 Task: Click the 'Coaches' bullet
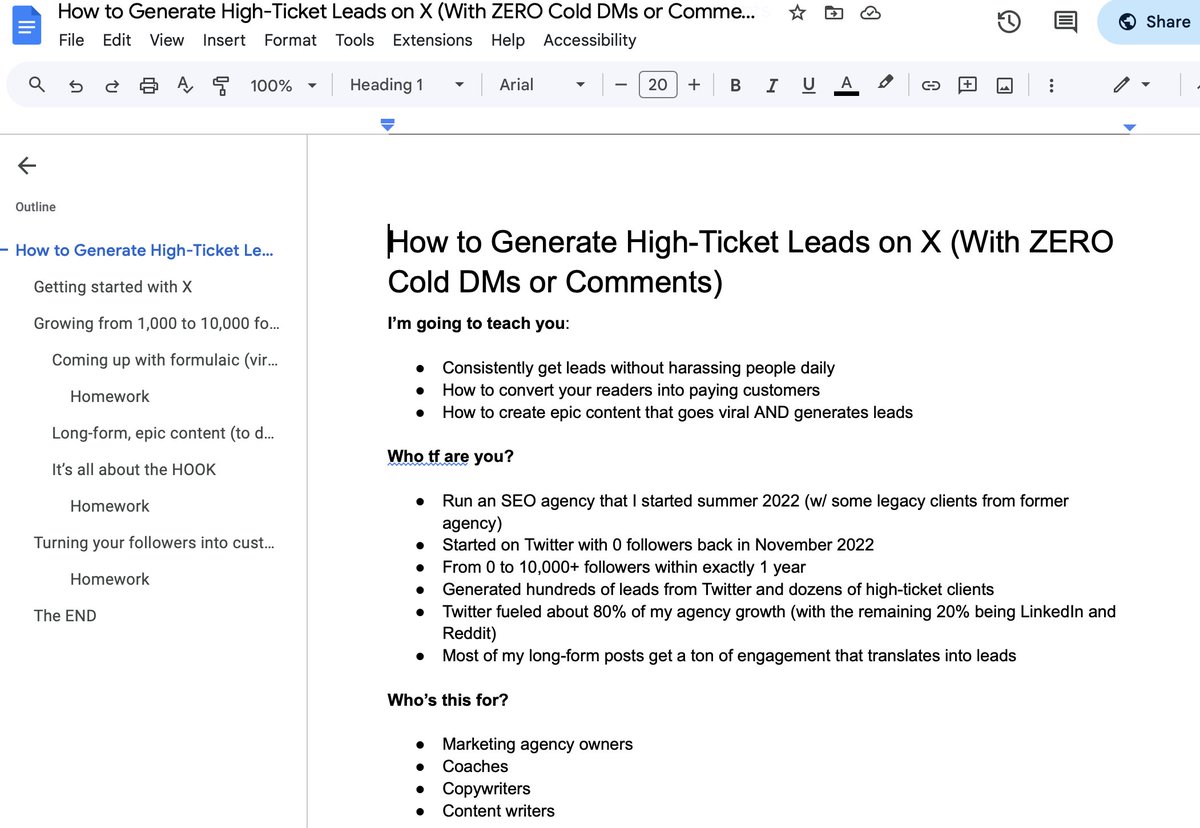tap(476, 767)
